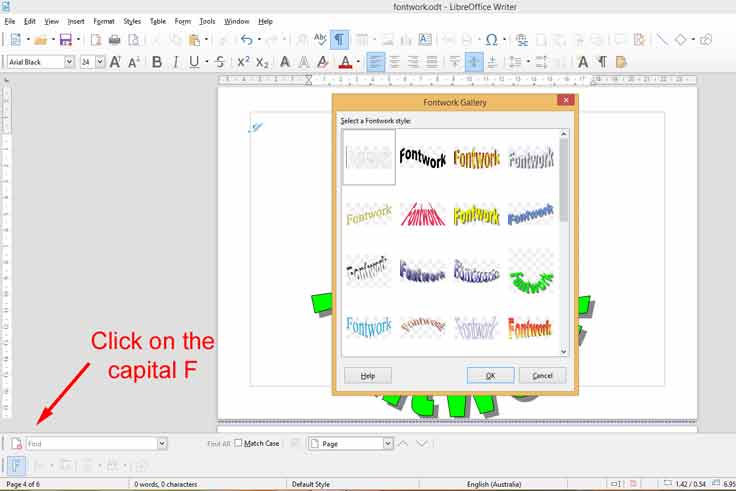Click the Find and Replace icon

16,444
